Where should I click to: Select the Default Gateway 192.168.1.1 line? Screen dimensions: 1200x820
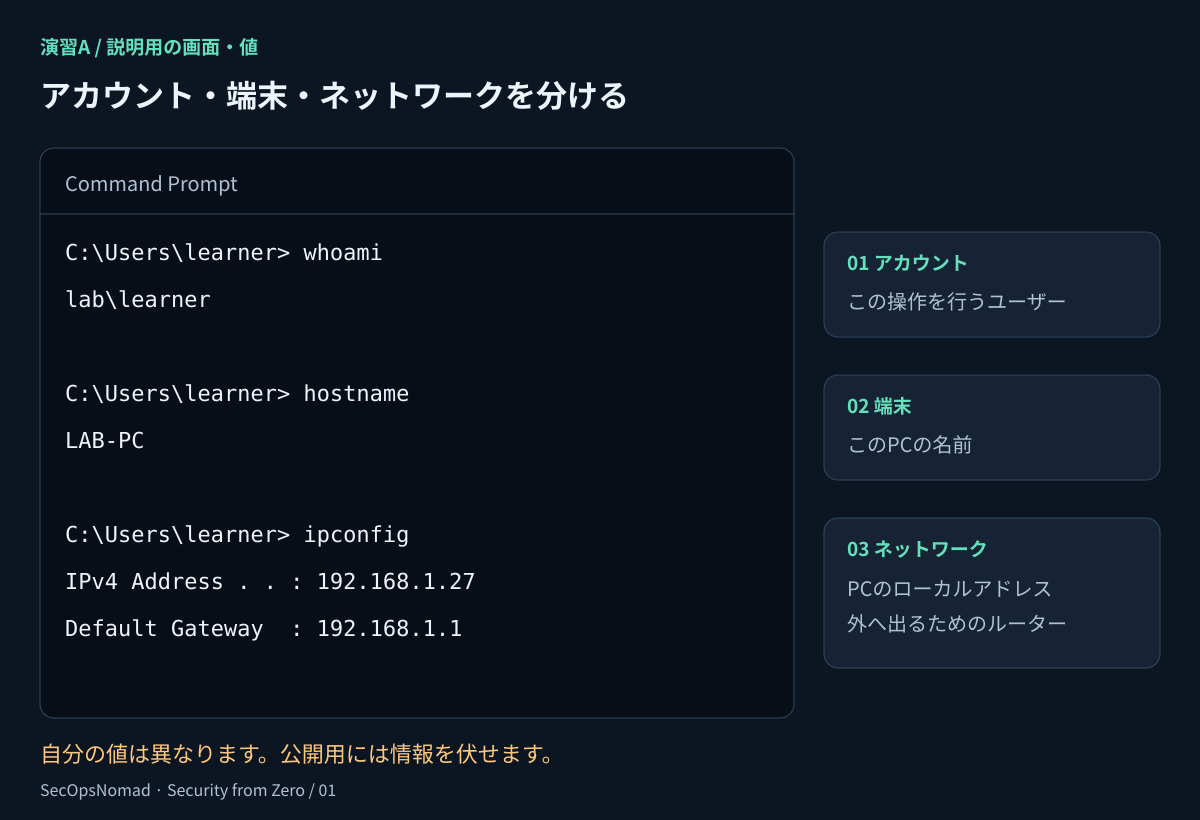tap(264, 629)
